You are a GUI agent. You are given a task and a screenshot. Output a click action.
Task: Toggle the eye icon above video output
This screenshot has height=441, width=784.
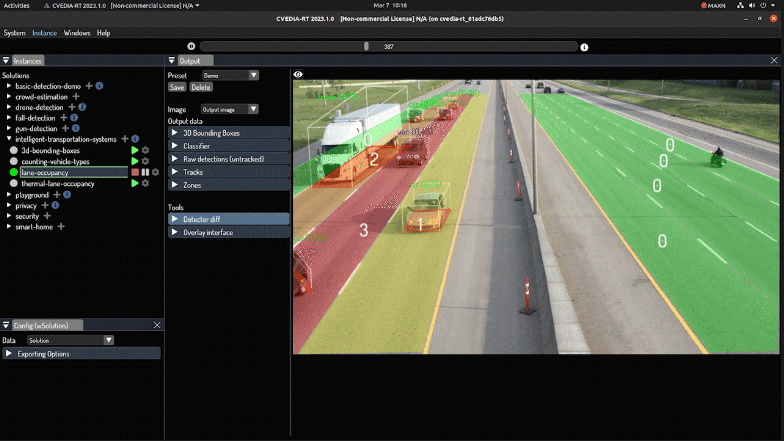[299, 74]
